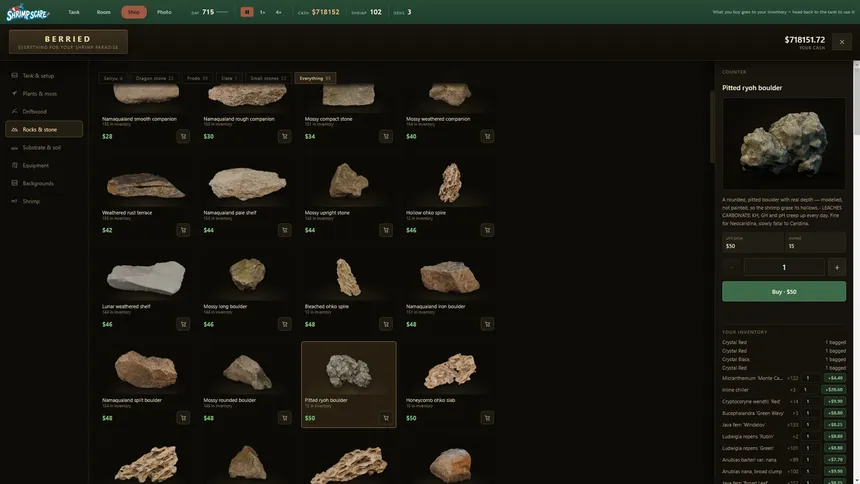This screenshot has width=860, height=484.
Task: Add Honeycomb ohko slab to cart
Action: (487, 418)
